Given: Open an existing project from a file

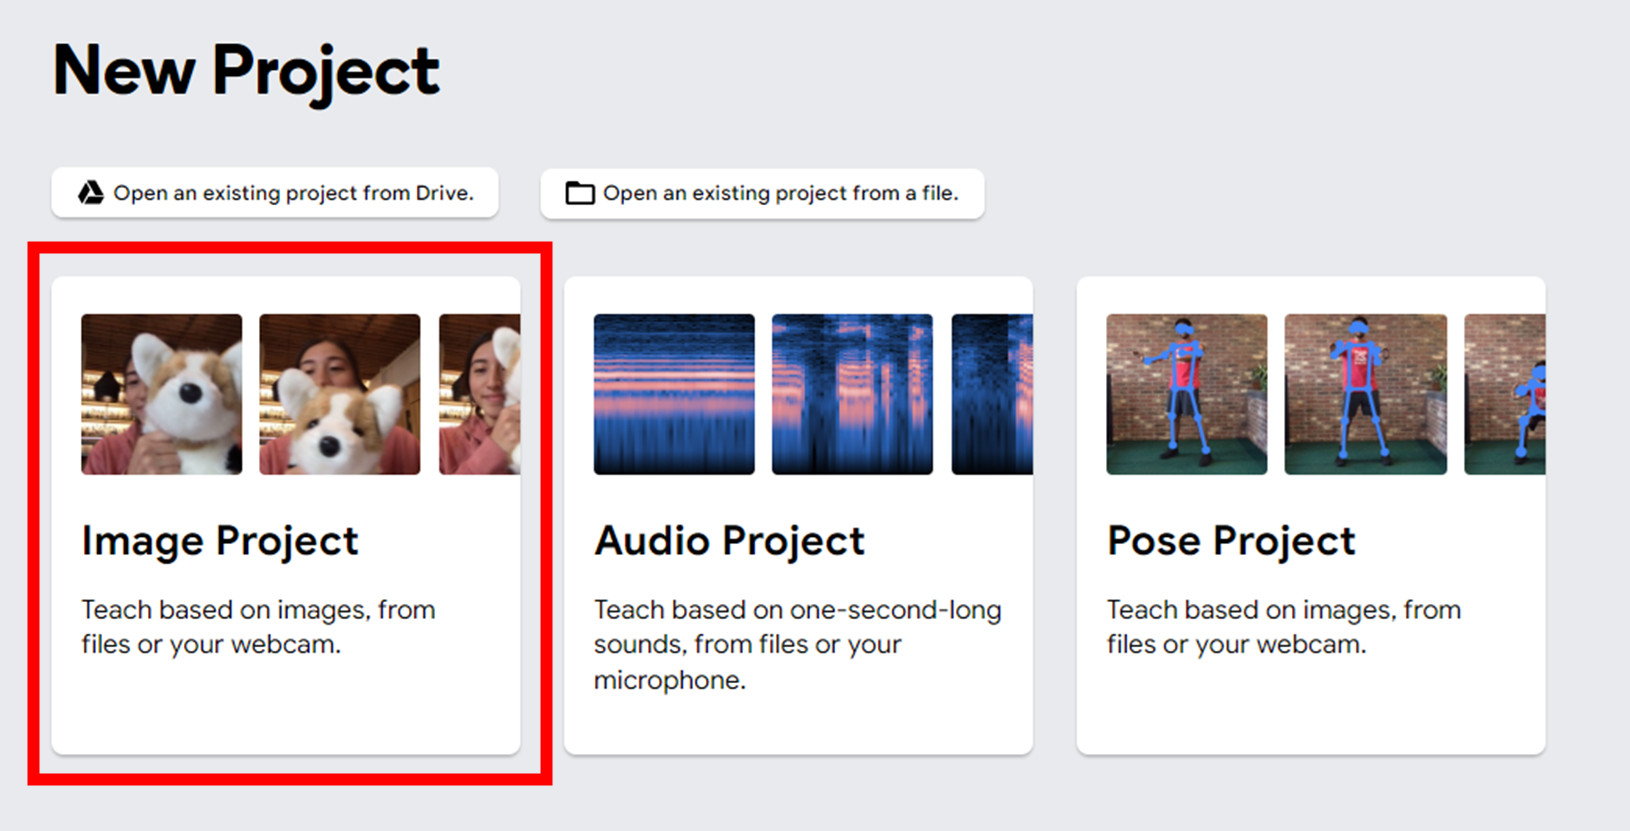Looking at the screenshot, I should pos(762,193).
